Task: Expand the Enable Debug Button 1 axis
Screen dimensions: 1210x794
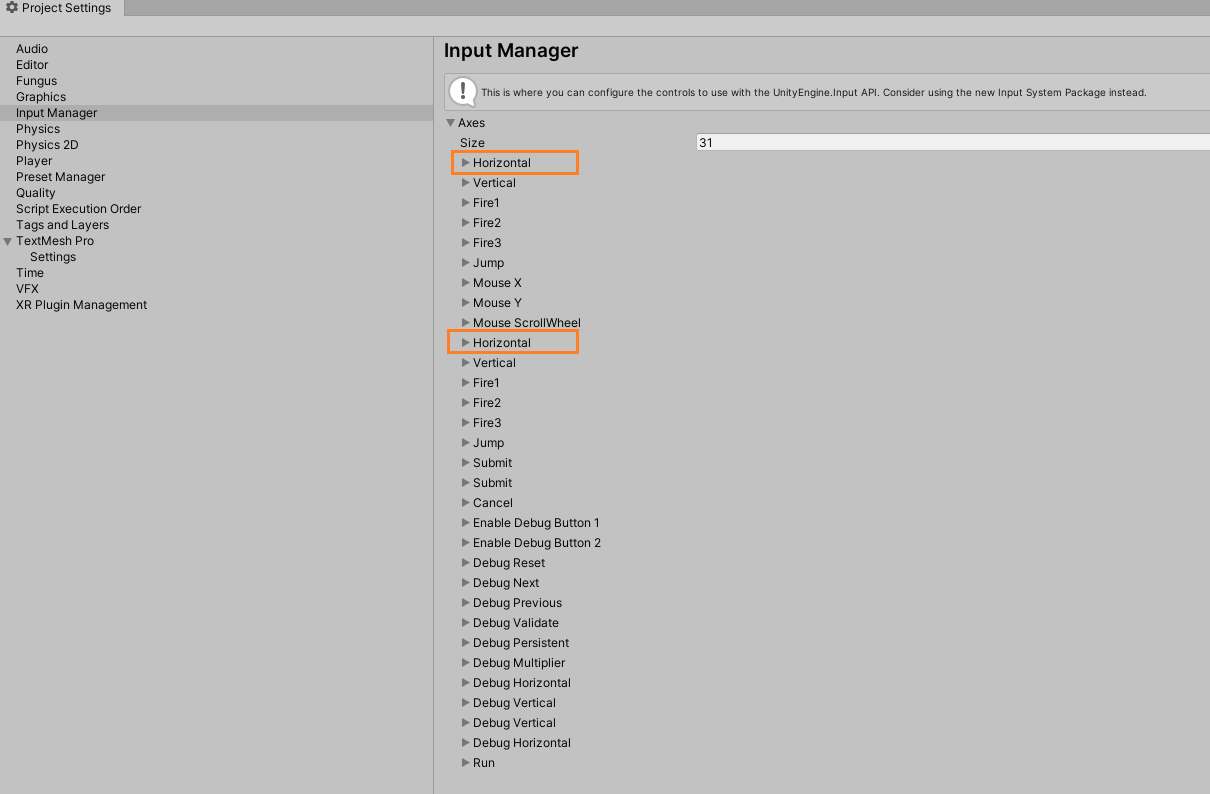Action: tap(464, 522)
